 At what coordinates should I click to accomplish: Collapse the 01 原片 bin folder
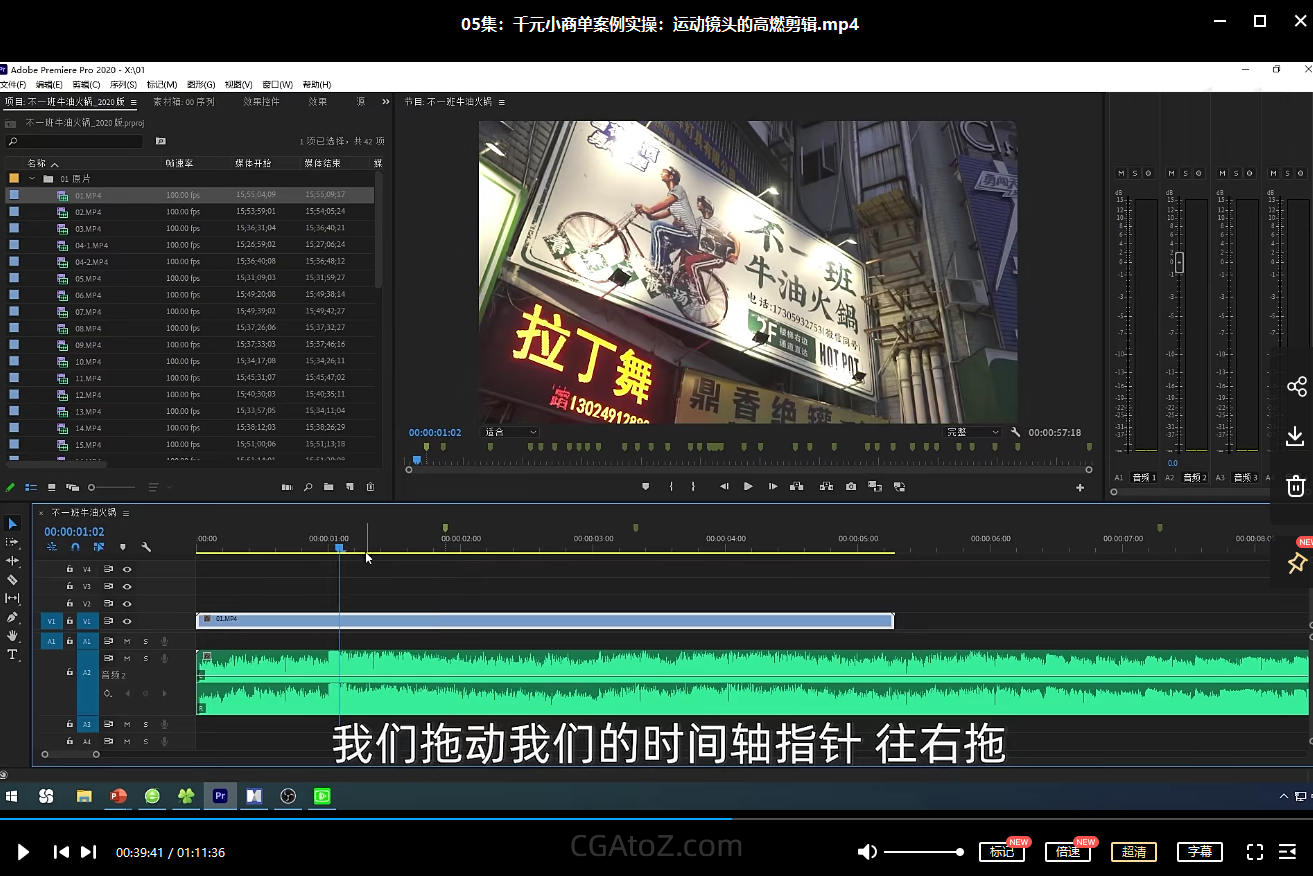(x=32, y=179)
